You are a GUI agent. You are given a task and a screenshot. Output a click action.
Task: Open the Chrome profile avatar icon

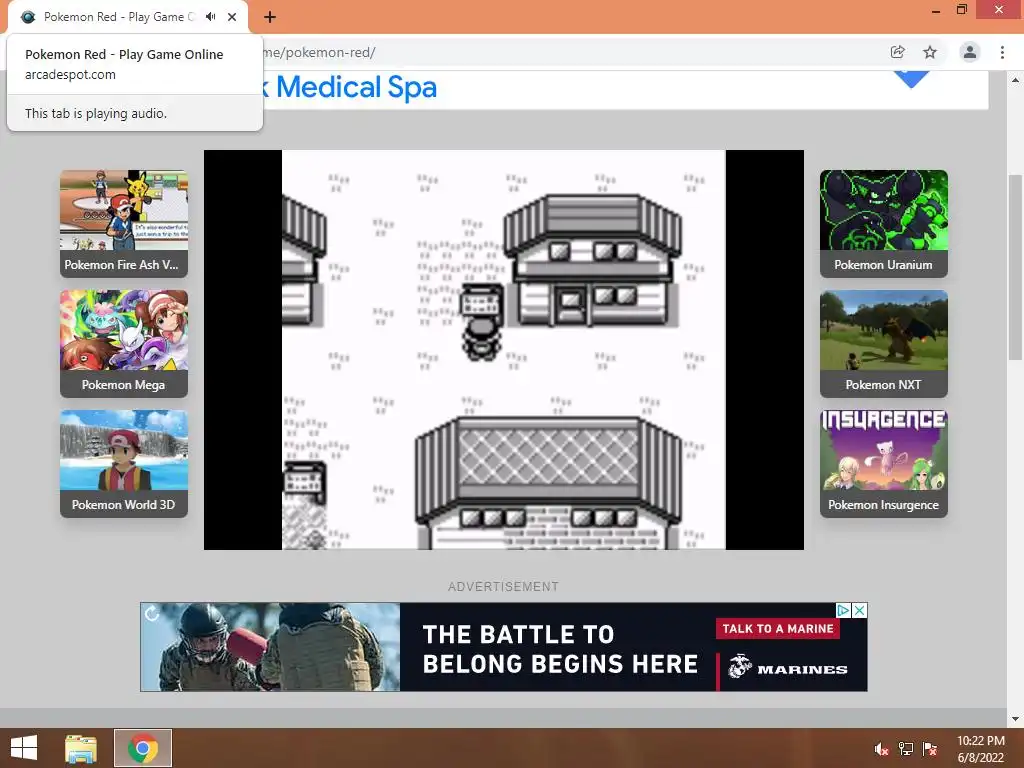[x=970, y=52]
